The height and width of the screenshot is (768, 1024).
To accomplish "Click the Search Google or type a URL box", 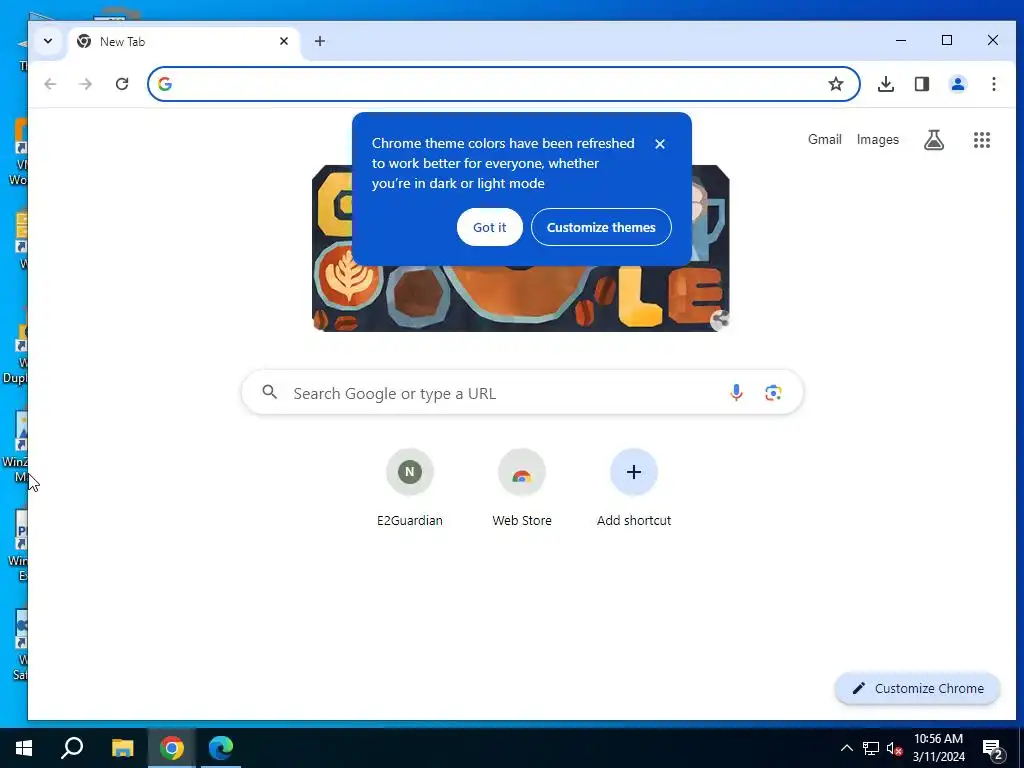I will point(522,392).
